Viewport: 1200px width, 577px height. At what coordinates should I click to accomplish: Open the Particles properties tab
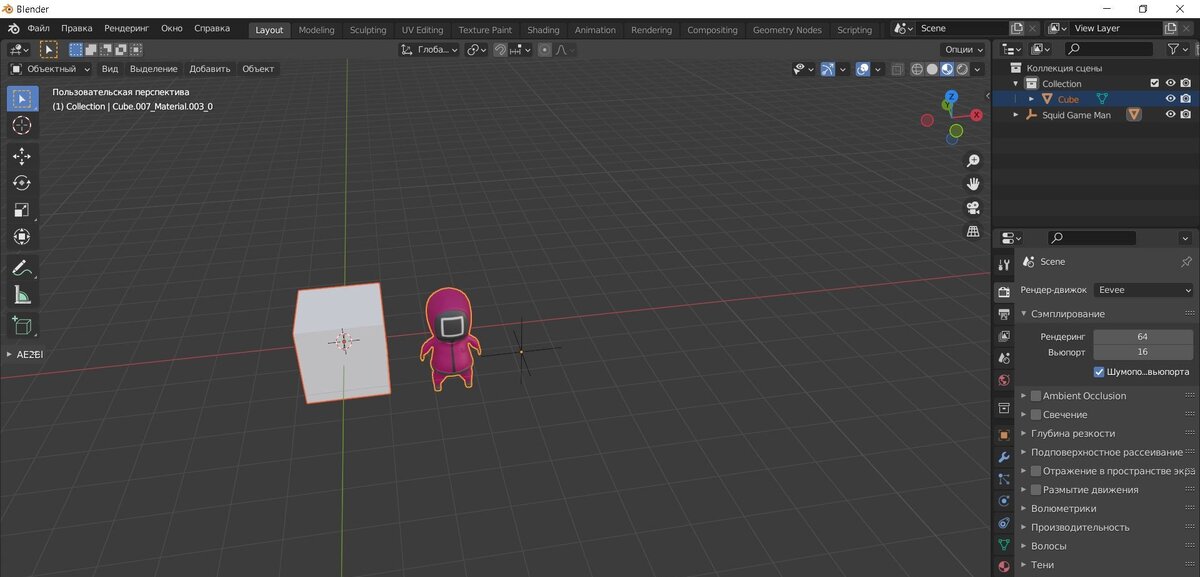1004,479
